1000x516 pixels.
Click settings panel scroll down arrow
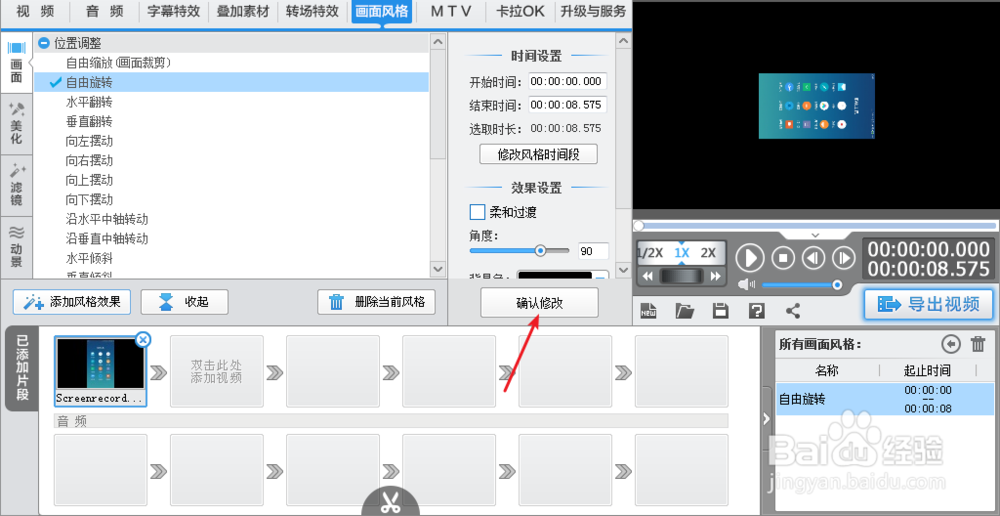[x=624, y=269]
